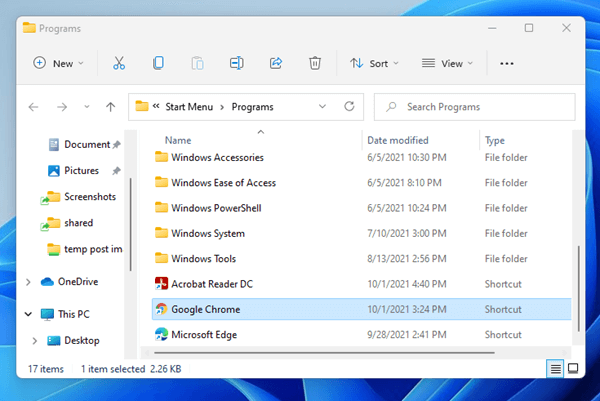Show hidden breadcrumb path chevrons
This screenshot has width=600, height=401.
pyautogui.click(x=156, y=106)
